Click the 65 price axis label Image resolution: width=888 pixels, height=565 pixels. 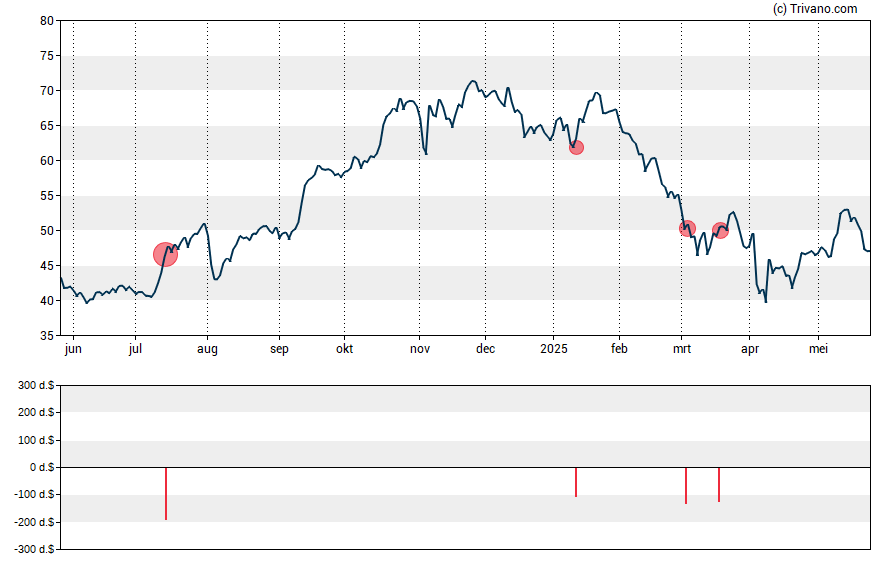(47, 126)
